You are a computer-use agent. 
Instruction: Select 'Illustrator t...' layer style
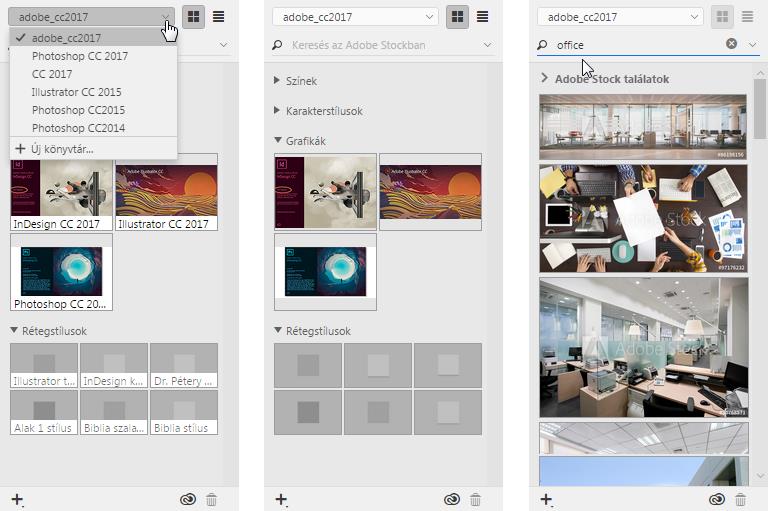(44, 365)
